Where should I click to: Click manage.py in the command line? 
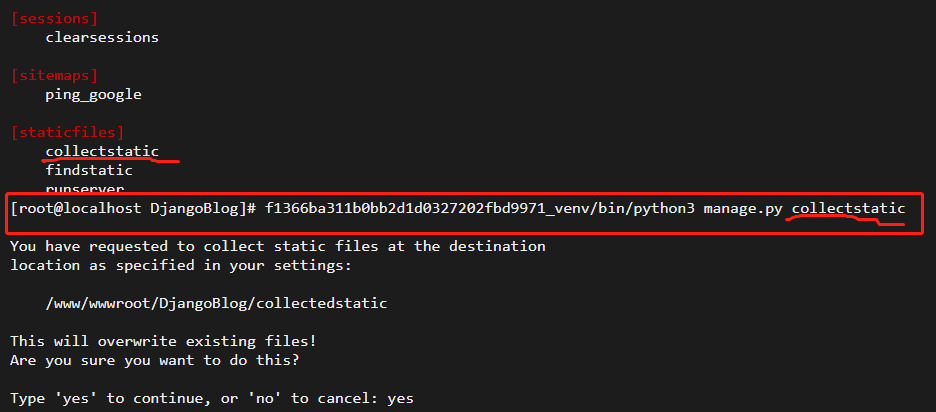(x=743, y=209)
